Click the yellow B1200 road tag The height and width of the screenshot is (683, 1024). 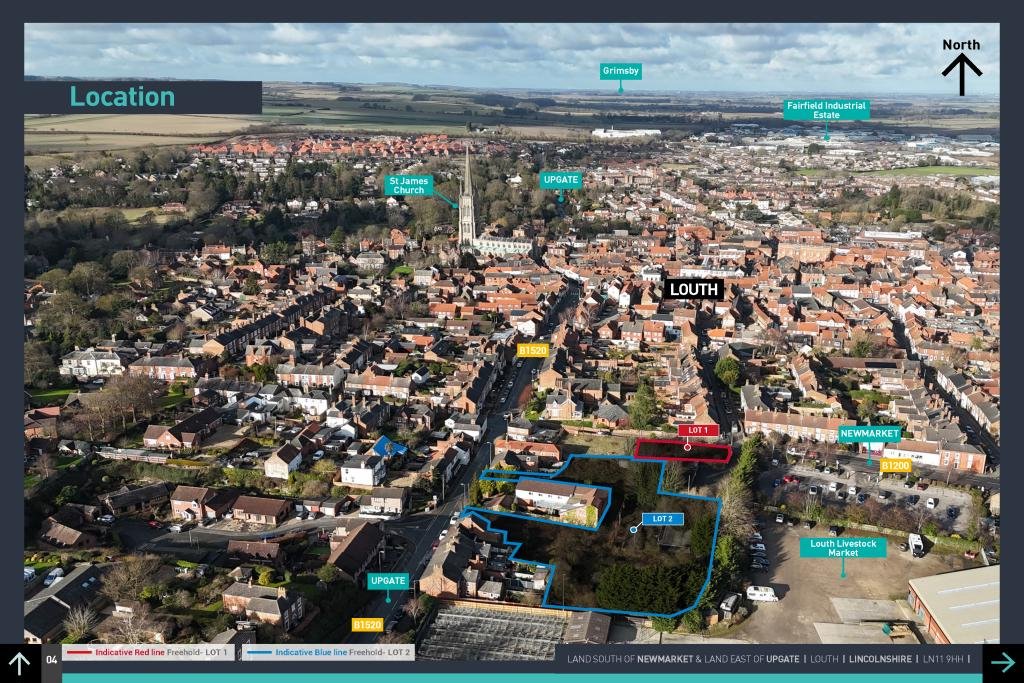pos(895,465)
